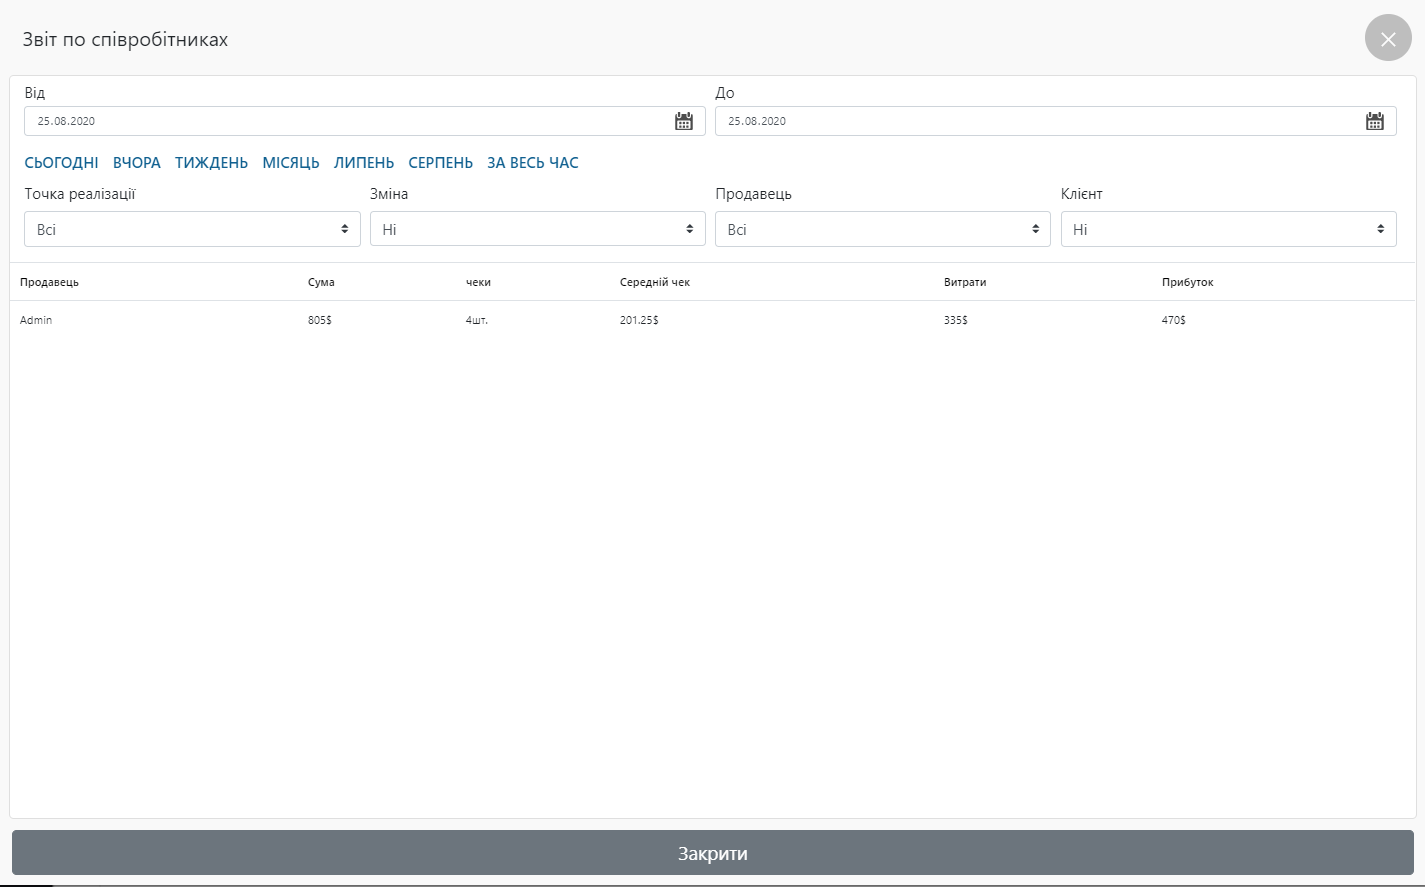Open the calendar icon in the До field

pos(1375,121)
